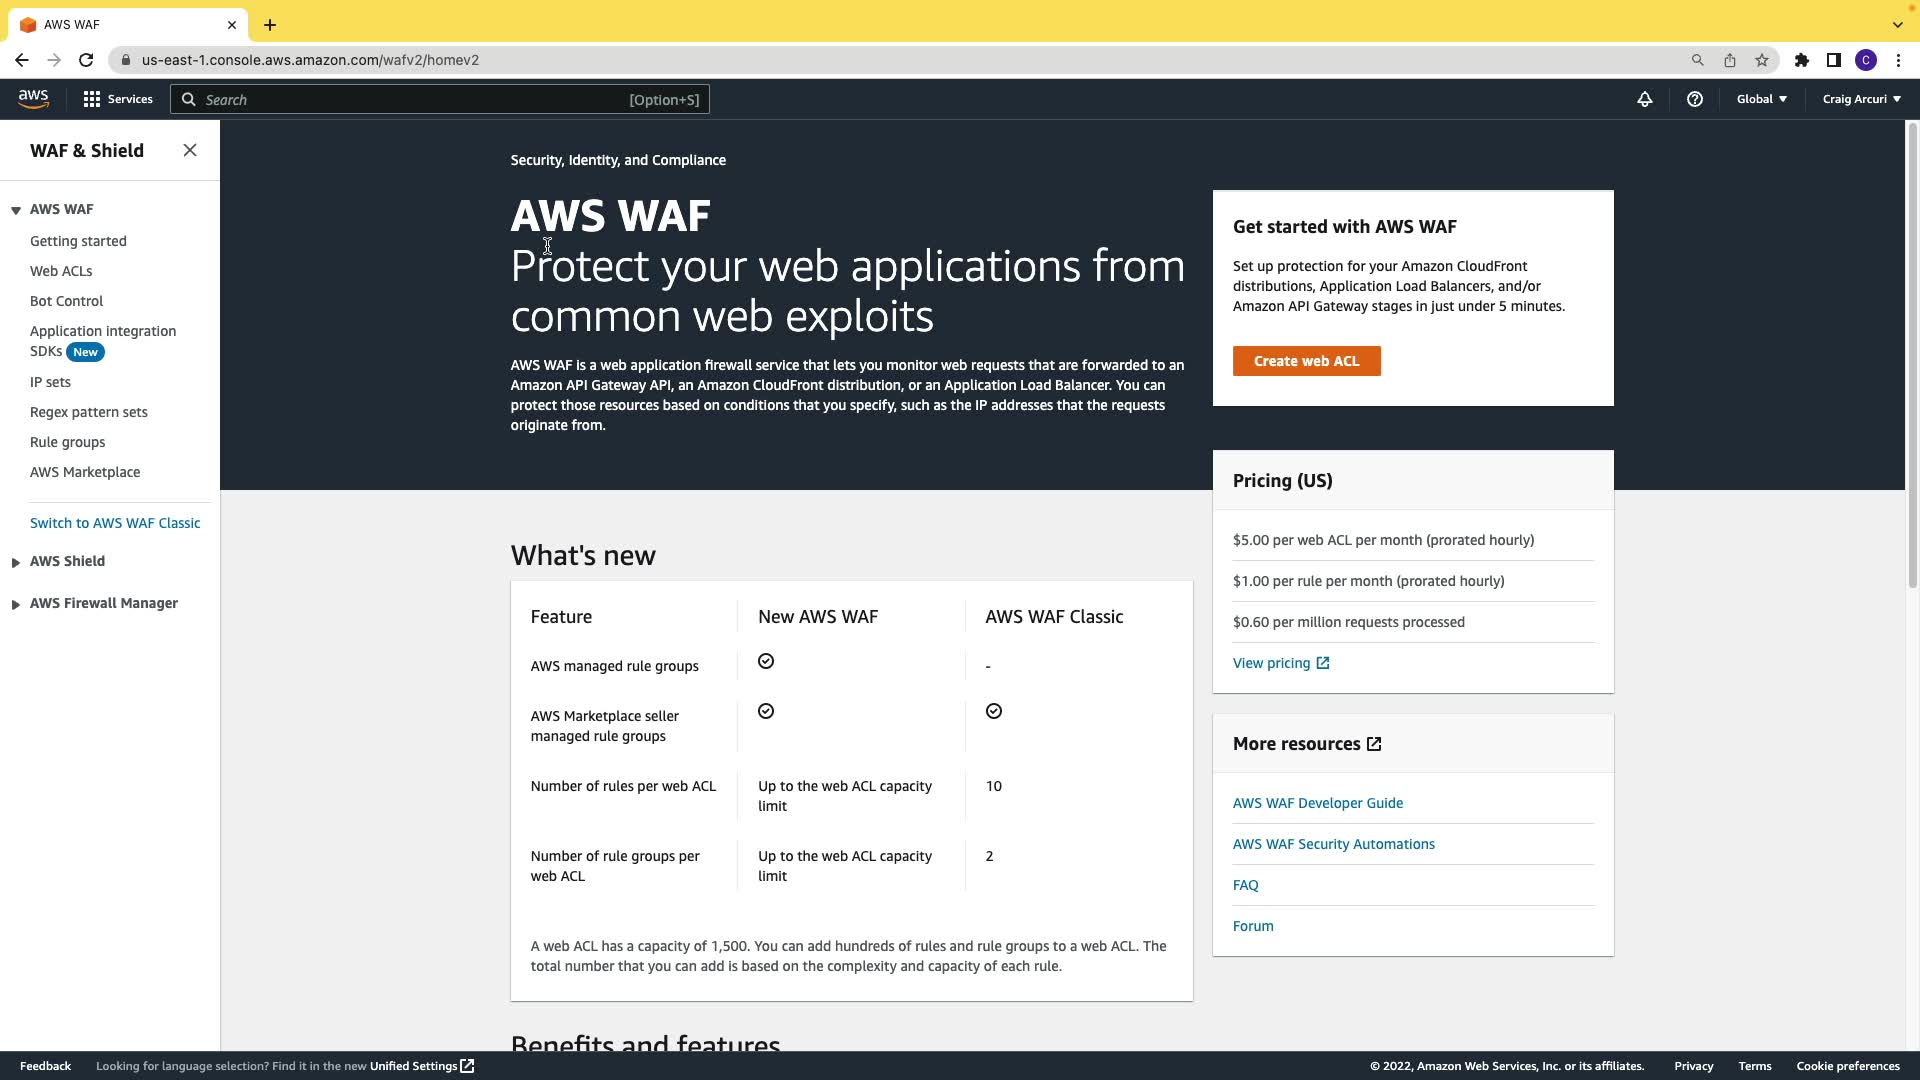Screen dimensions: 1920x1080
Task: Open the Services grid menu
Action: tap(117, 99)
